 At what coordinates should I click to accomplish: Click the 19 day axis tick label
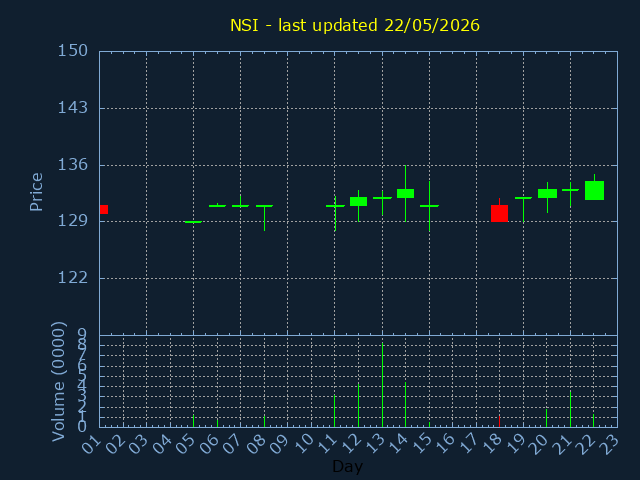click(516, 443)
